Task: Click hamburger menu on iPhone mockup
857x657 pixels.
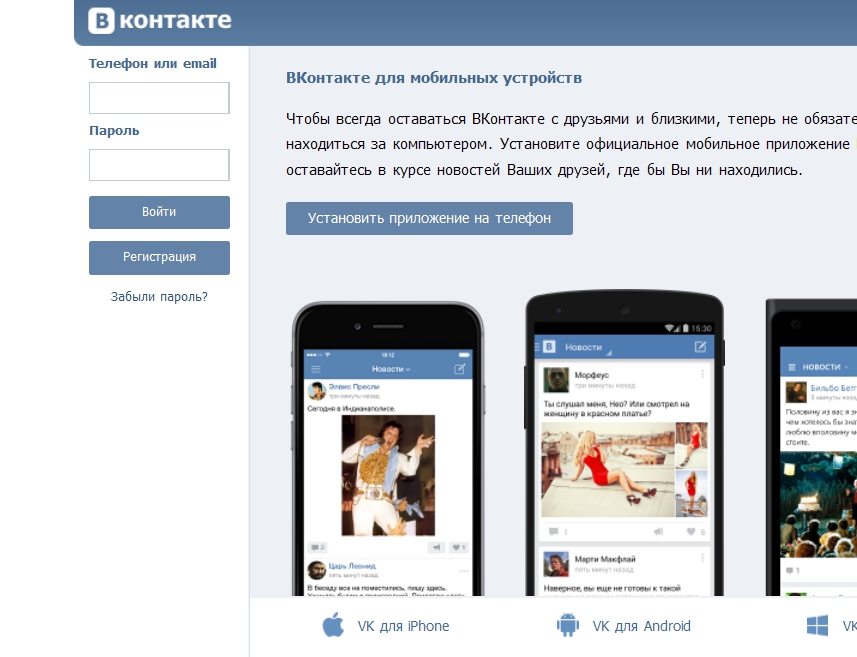Action: (x=315, y=369)
